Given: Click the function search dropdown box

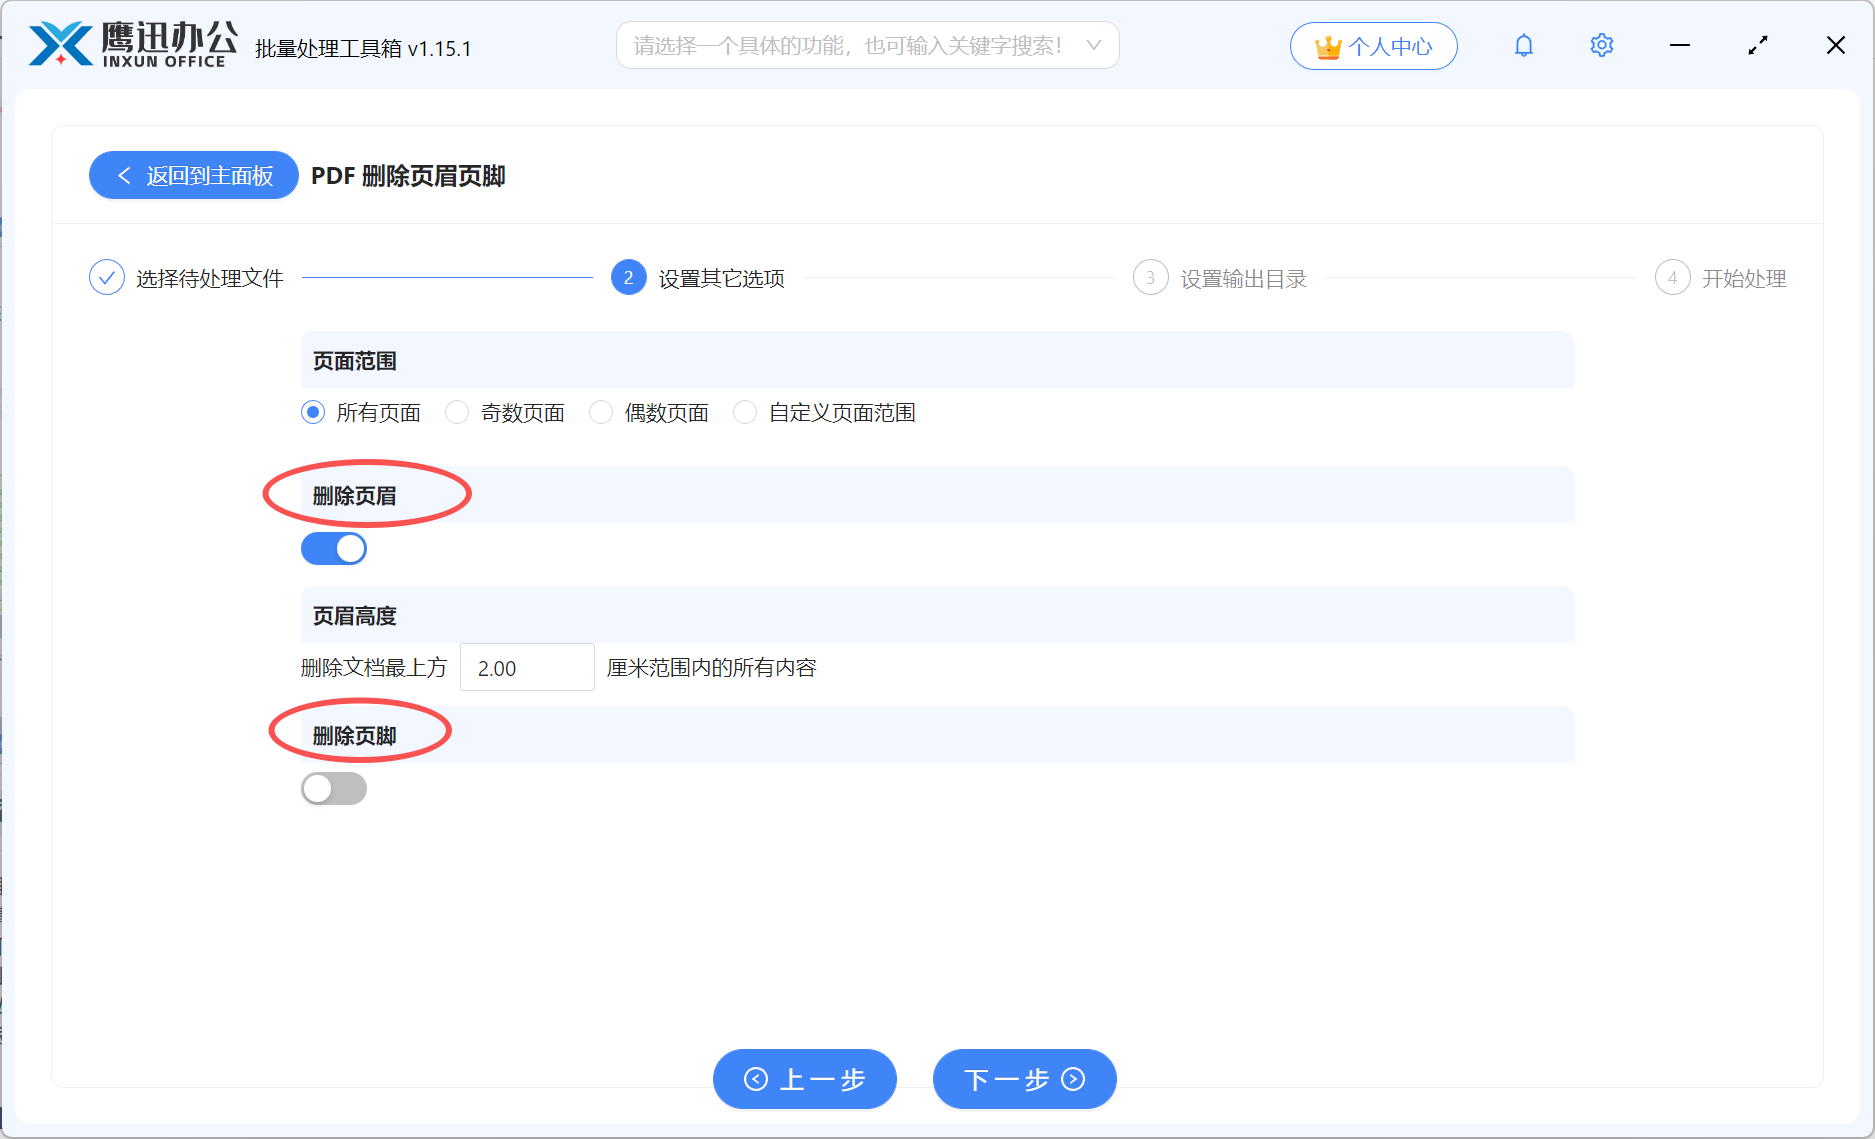Looking at the screenshot, I should coord(867,46).
